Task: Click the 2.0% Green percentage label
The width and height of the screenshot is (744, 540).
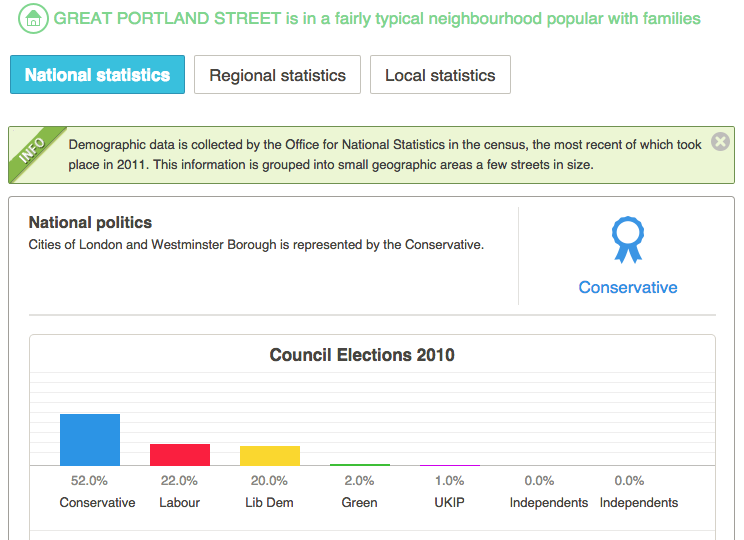Action: coord(360,481)
